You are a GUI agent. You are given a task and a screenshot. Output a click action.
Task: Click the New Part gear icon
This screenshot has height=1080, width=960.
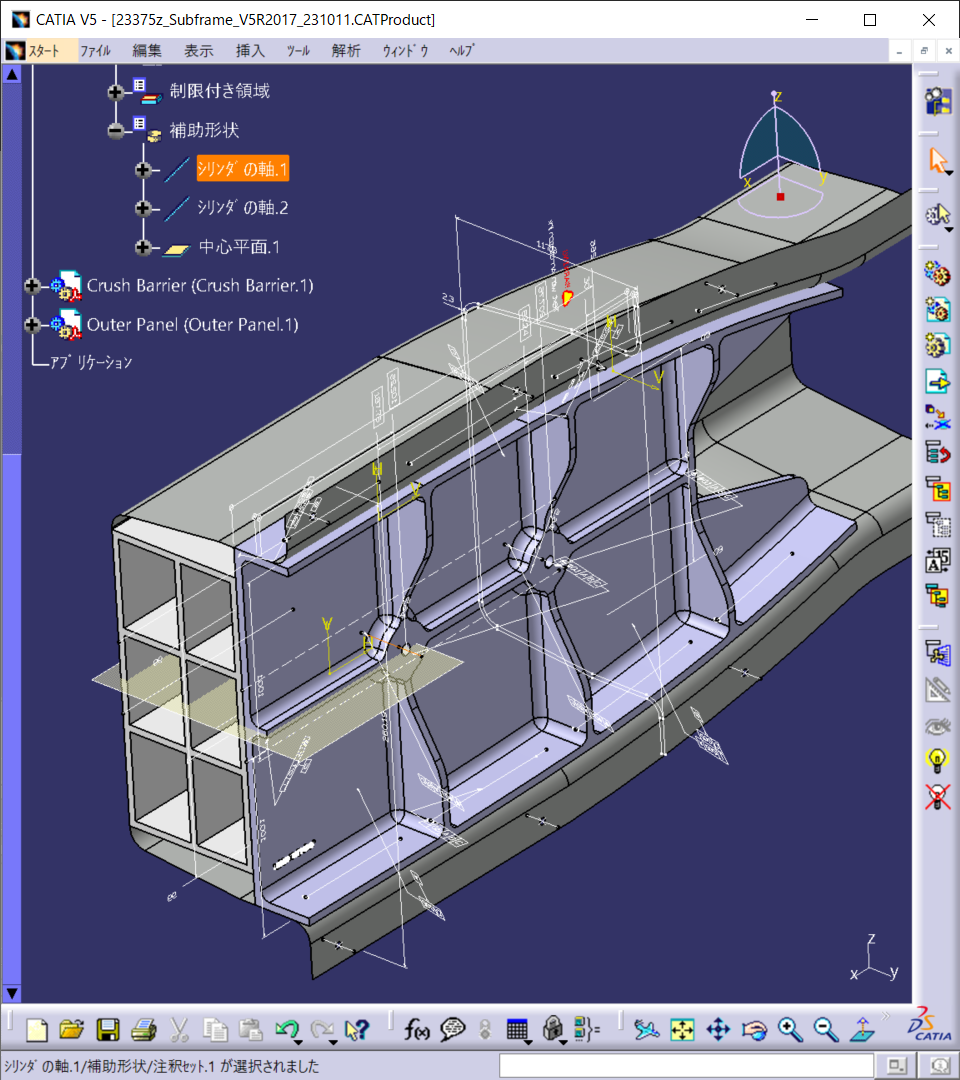(937, 344)
